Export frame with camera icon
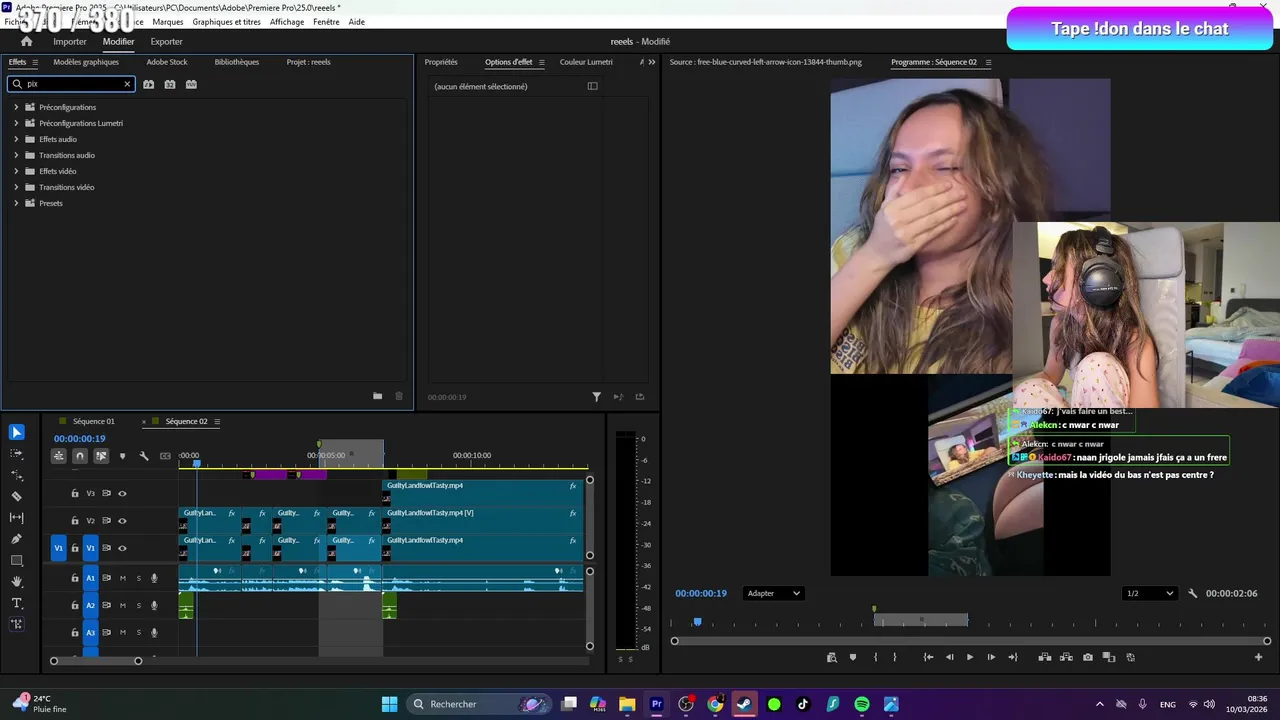The height and width of the screenshot is (720, 1280). click(1087, 657)
